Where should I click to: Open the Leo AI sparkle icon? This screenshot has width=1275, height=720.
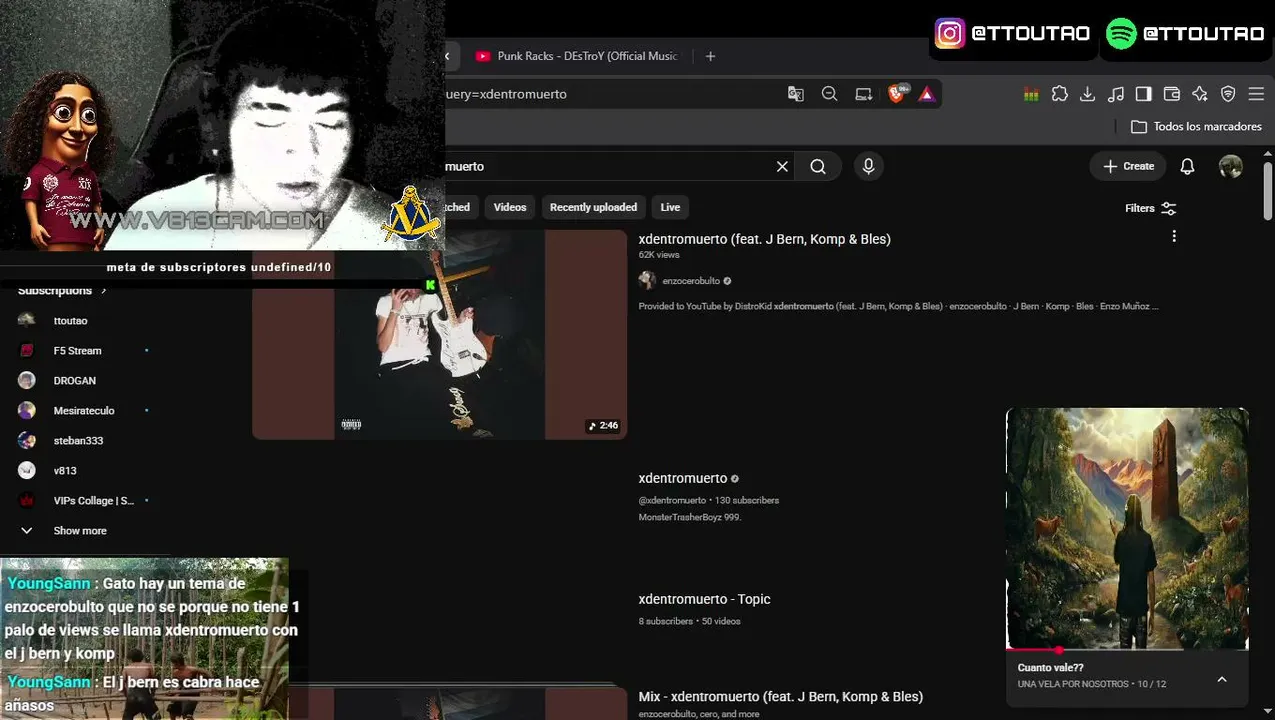tap(1200, 94)
